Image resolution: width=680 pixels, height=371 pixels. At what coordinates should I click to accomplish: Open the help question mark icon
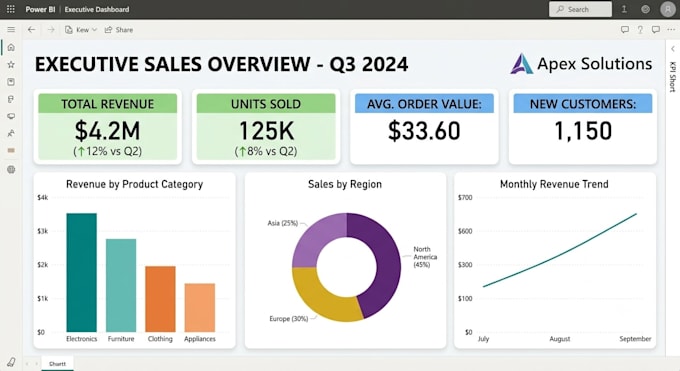click(640, 30)
